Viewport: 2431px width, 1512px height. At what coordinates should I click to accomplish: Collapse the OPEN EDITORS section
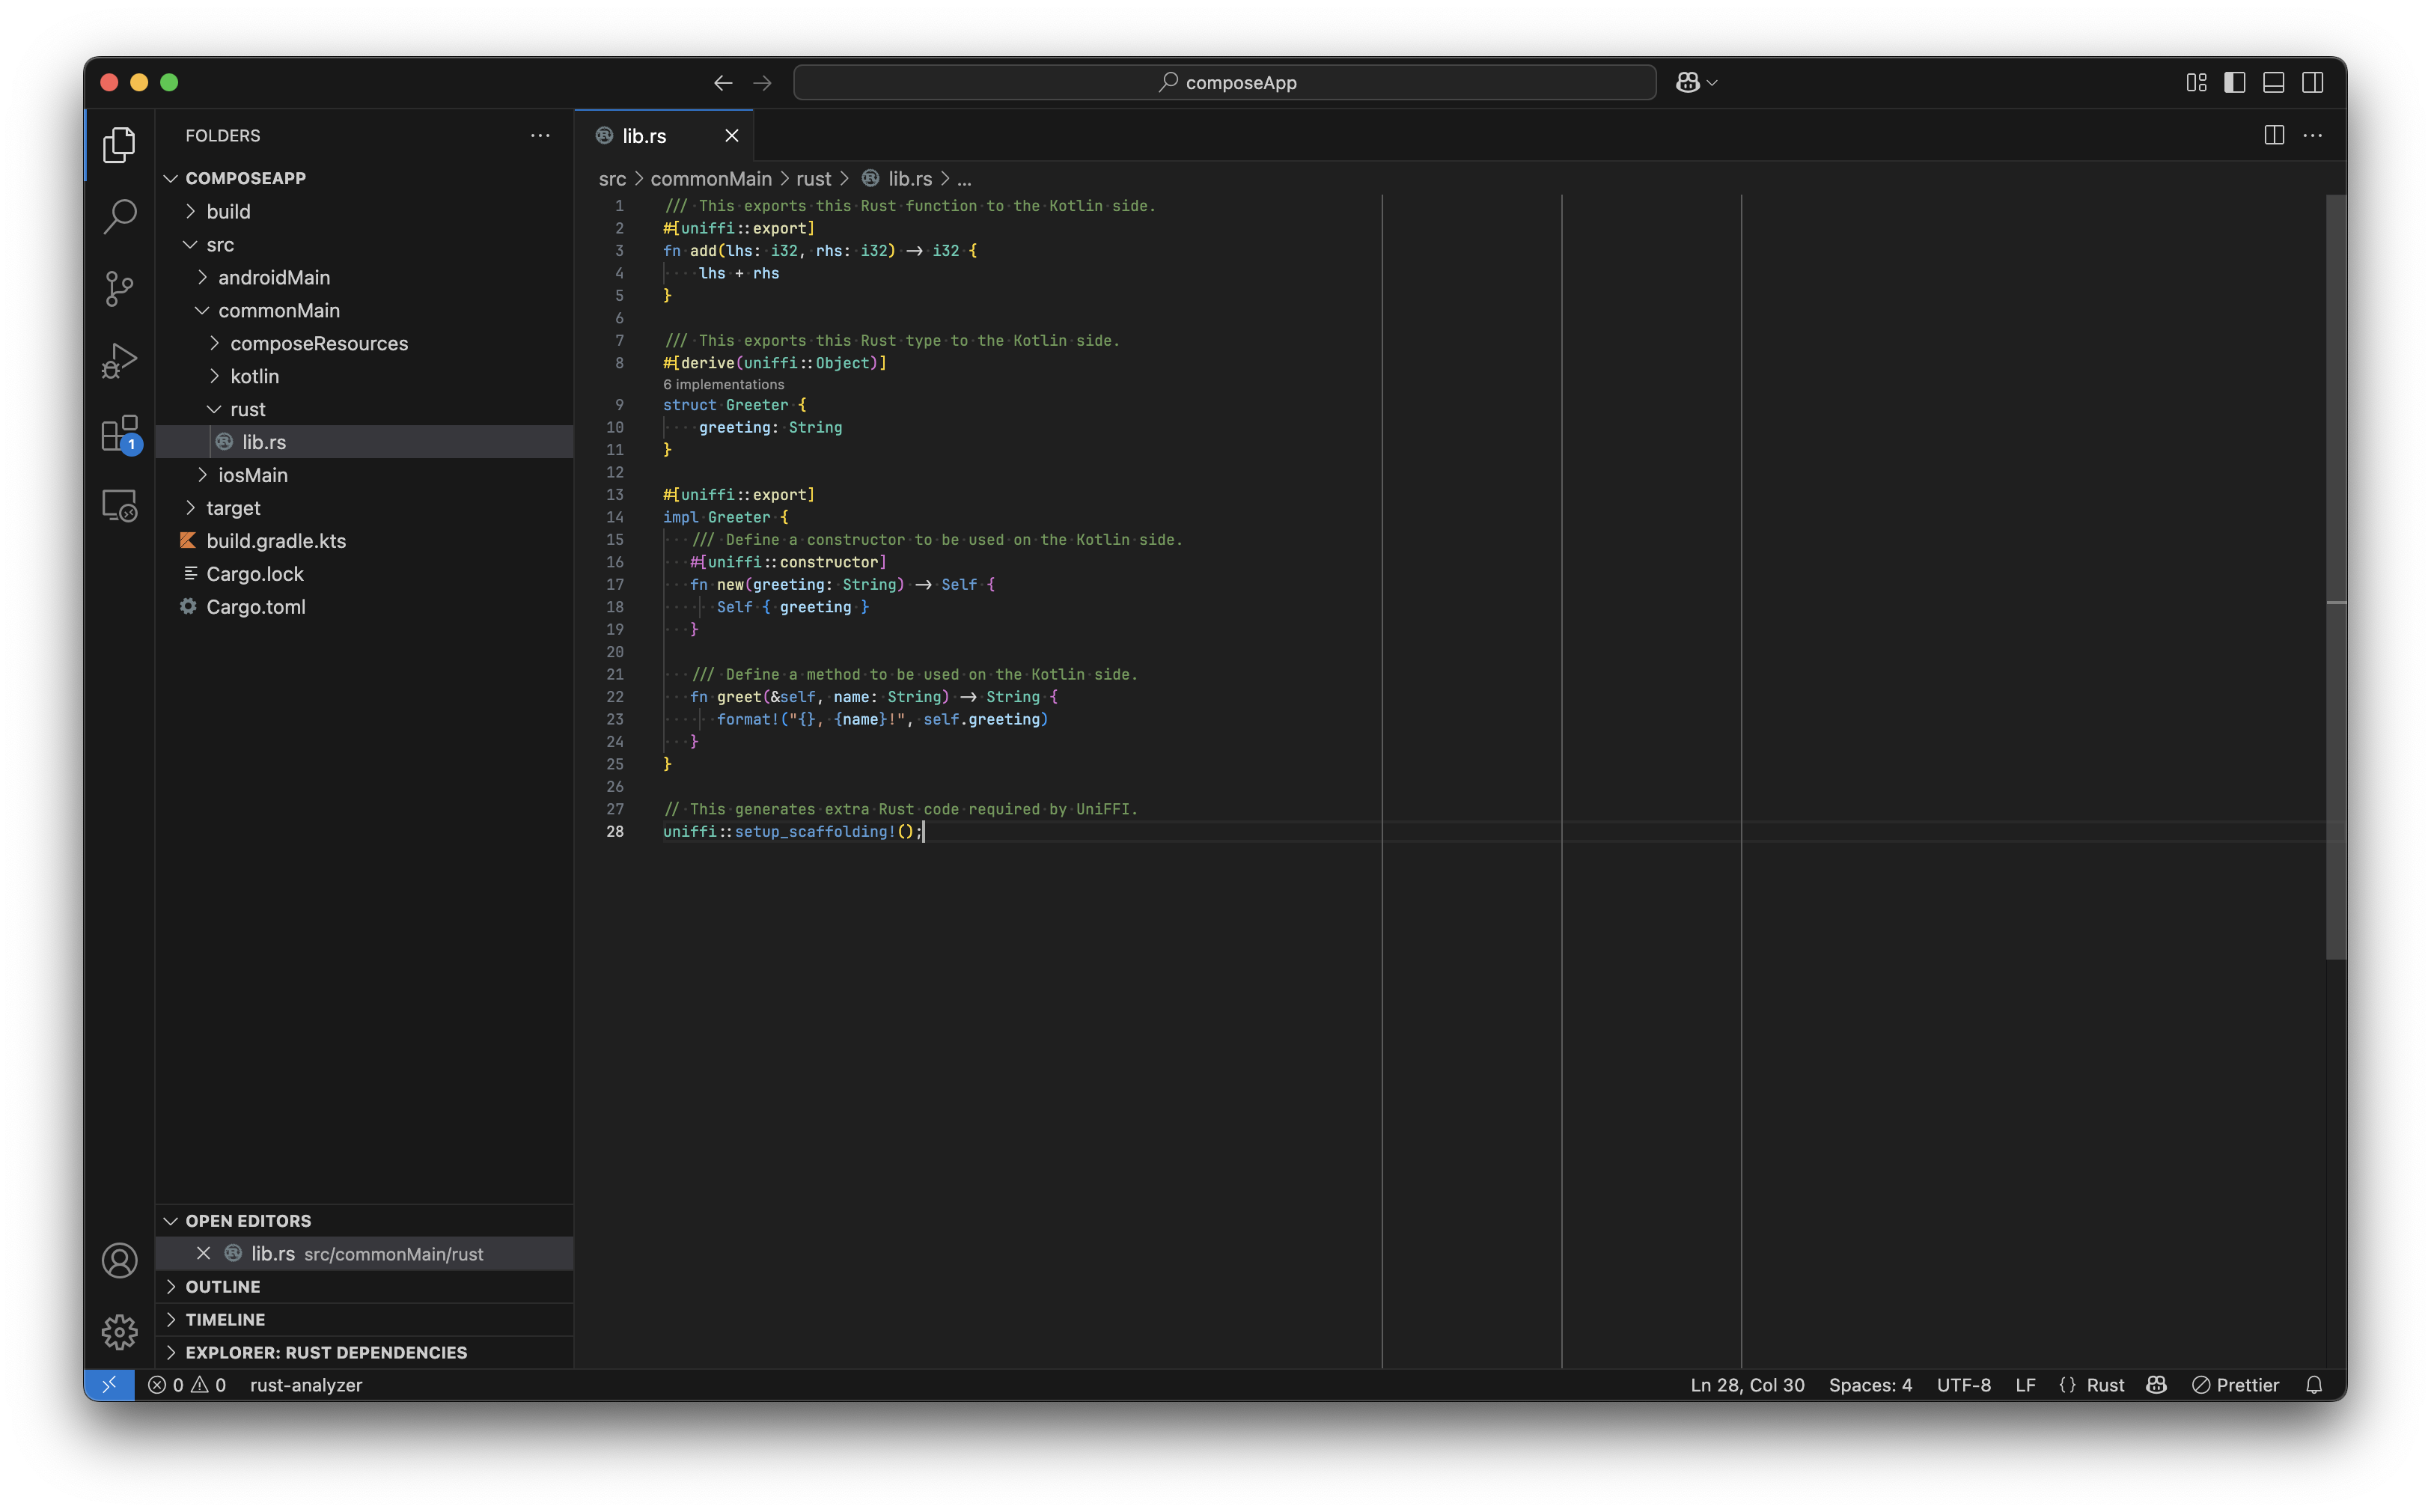coord(365,1220)
